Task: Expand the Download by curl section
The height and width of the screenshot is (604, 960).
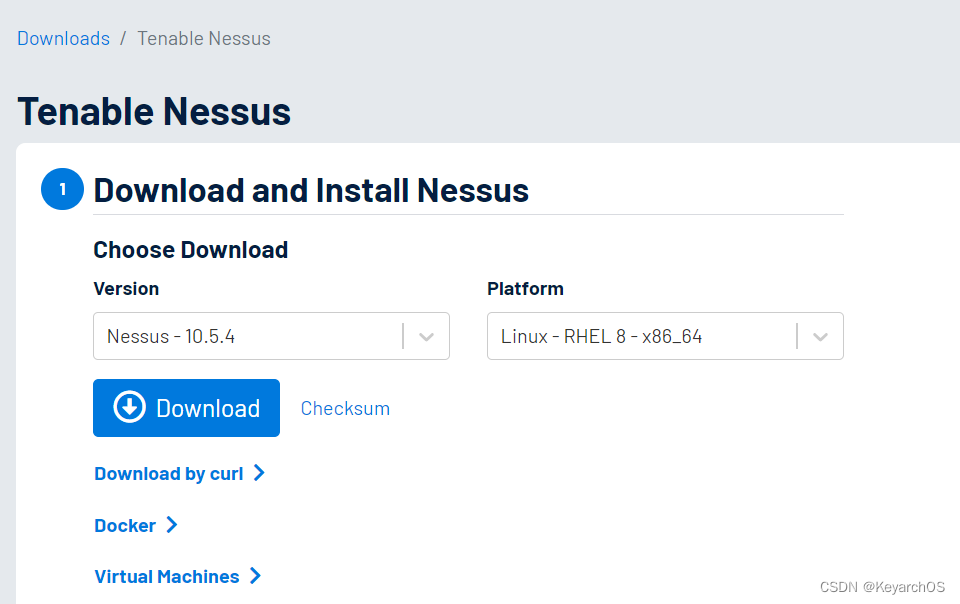Action: click(x=168, y=473)
